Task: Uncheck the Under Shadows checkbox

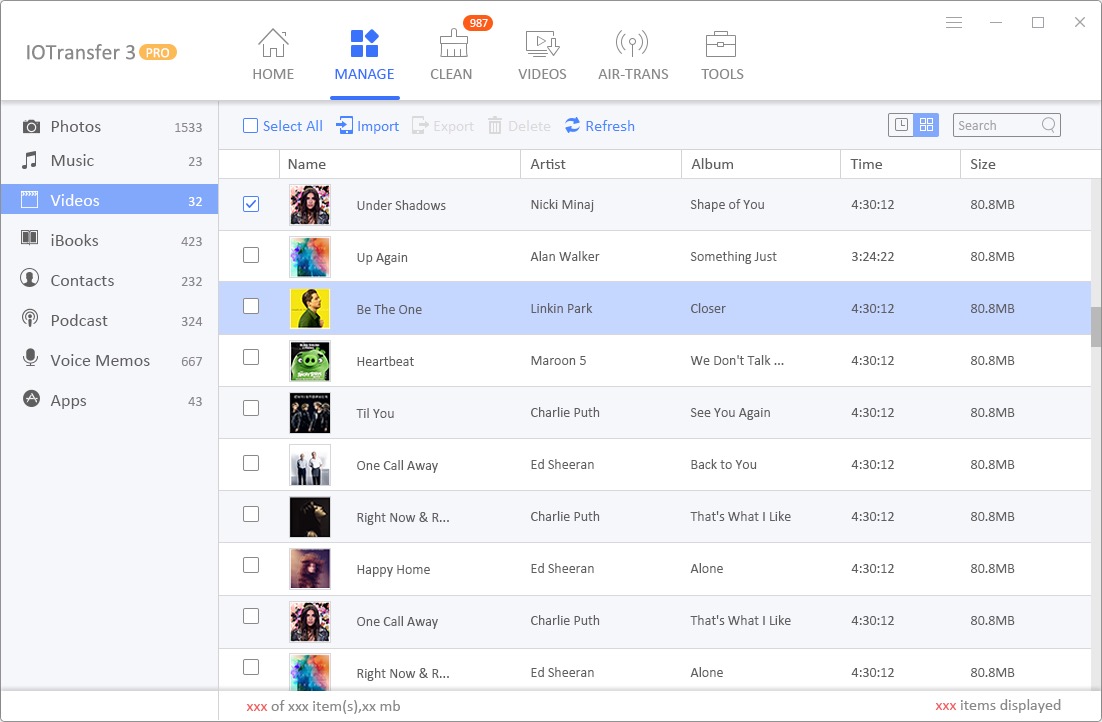Action: 250,202
